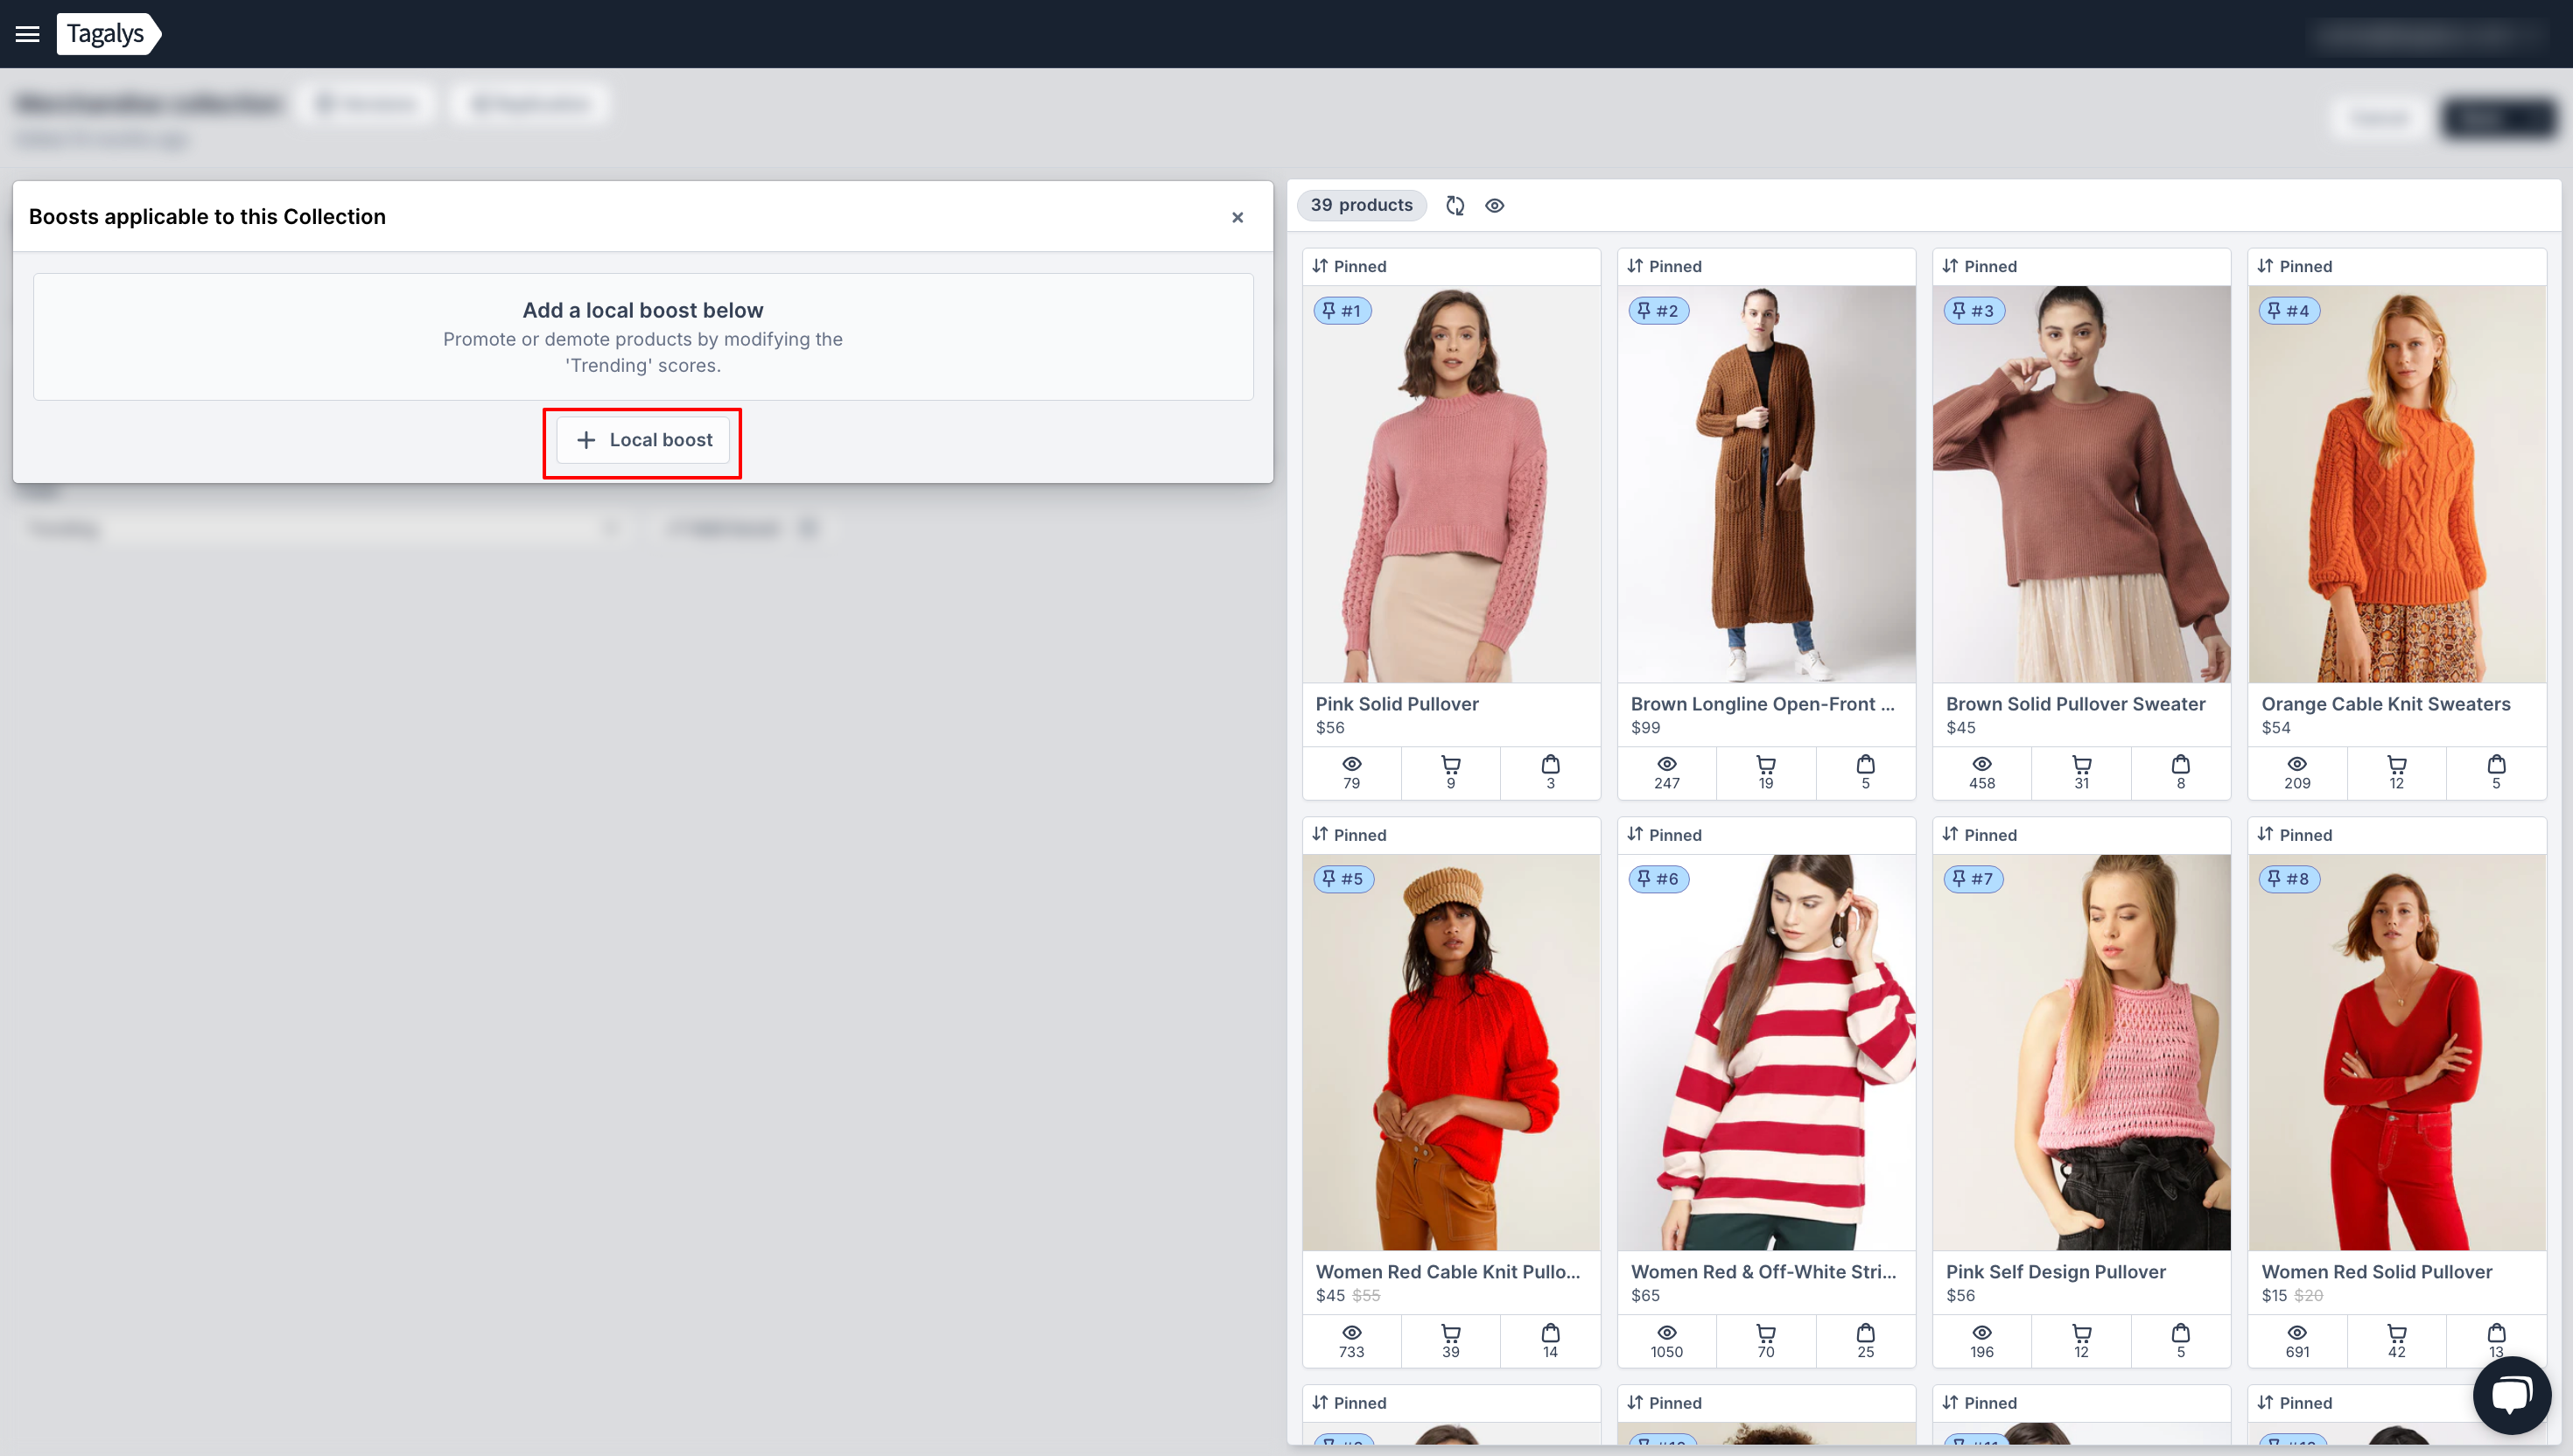Click sort arrows on Brown Solid Pullover card
Screen dimensions: 2573x1456
click(1950, 266)
